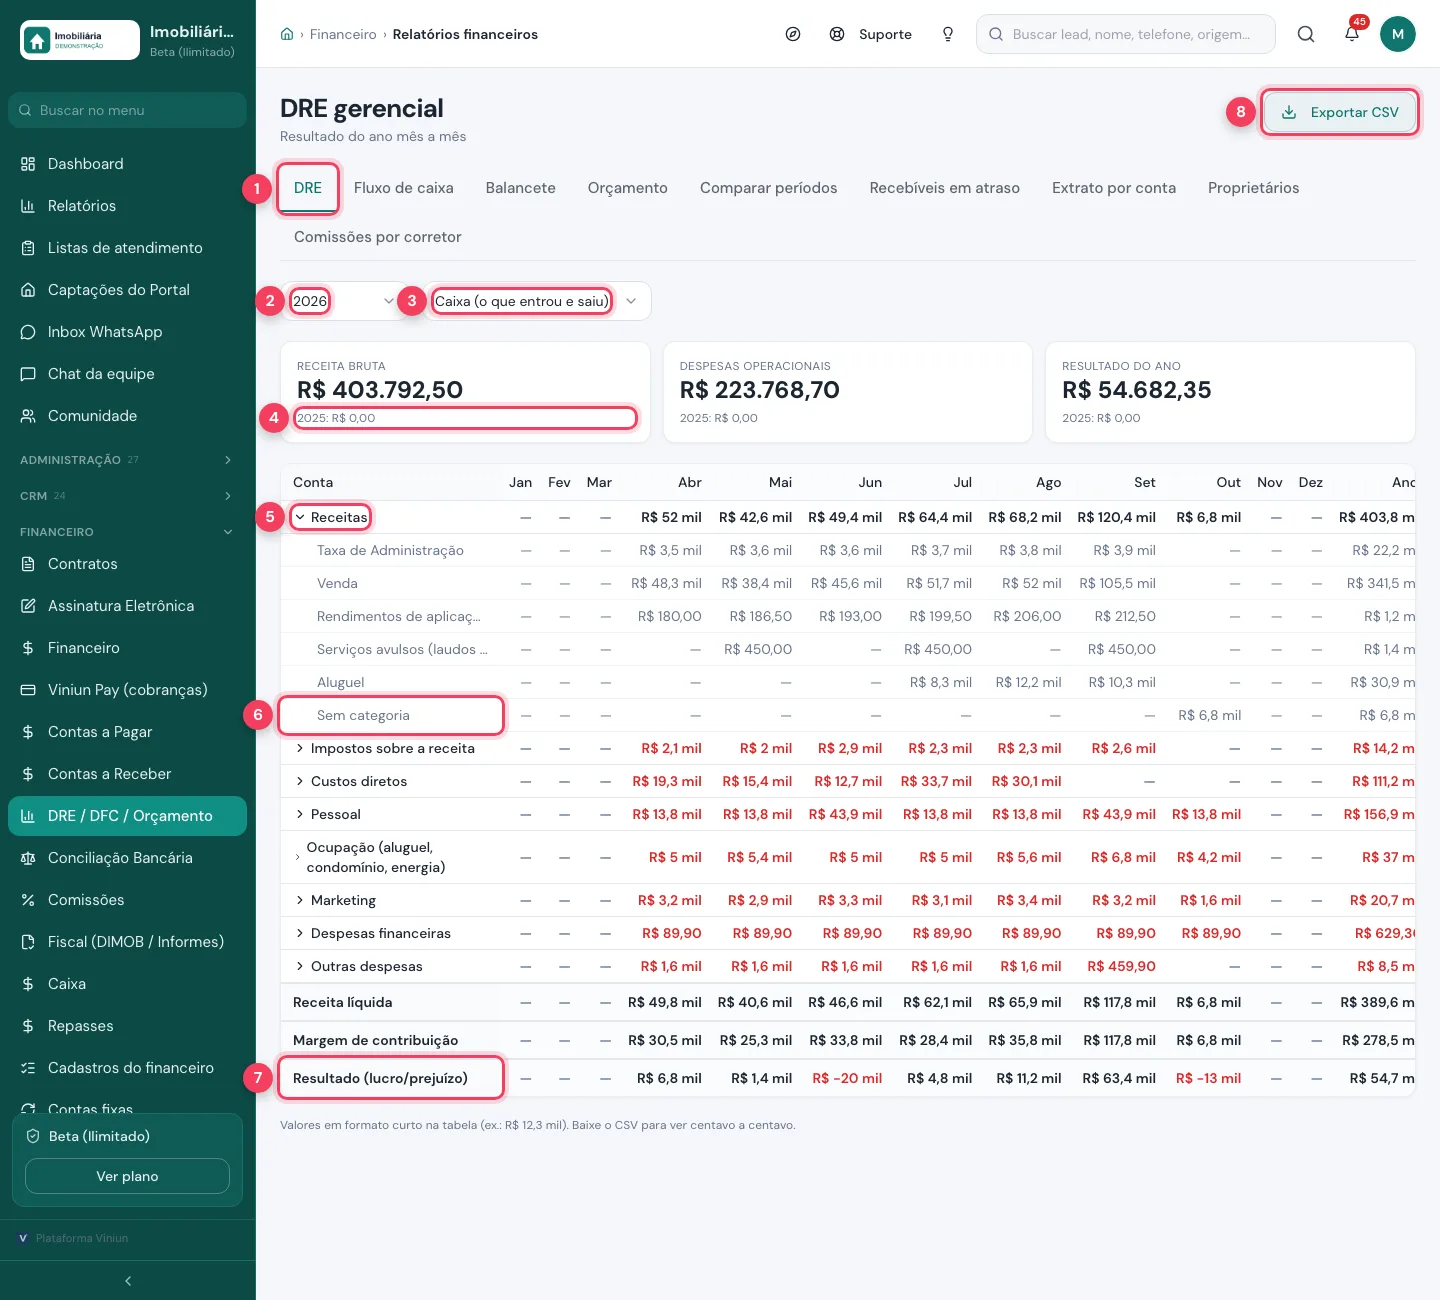Focus the Buscar lead search field
Image resolution: width=1440 pixels, height=1300 pixels.
[x=1126, y=34]
